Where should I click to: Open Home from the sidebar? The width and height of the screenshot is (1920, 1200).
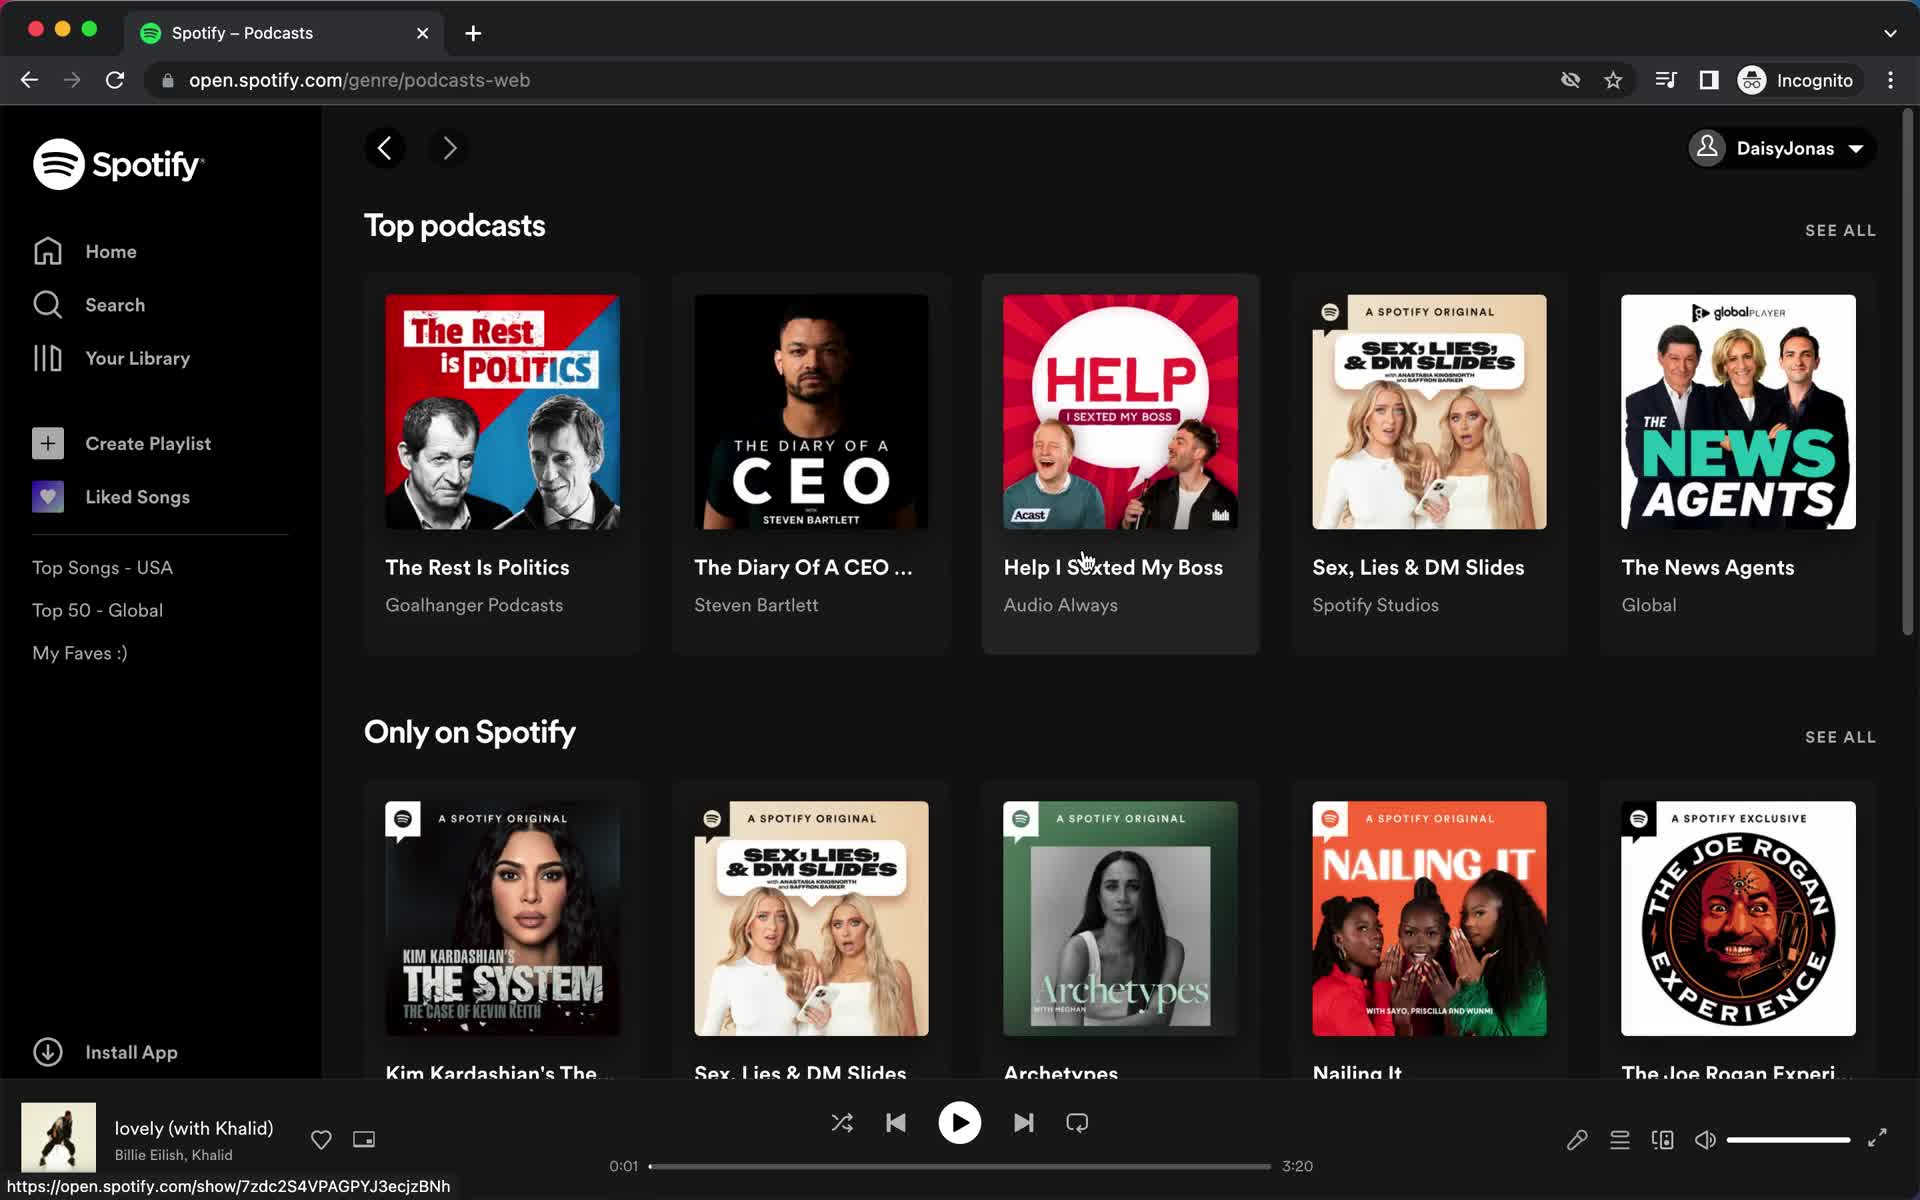coord(84,251)
